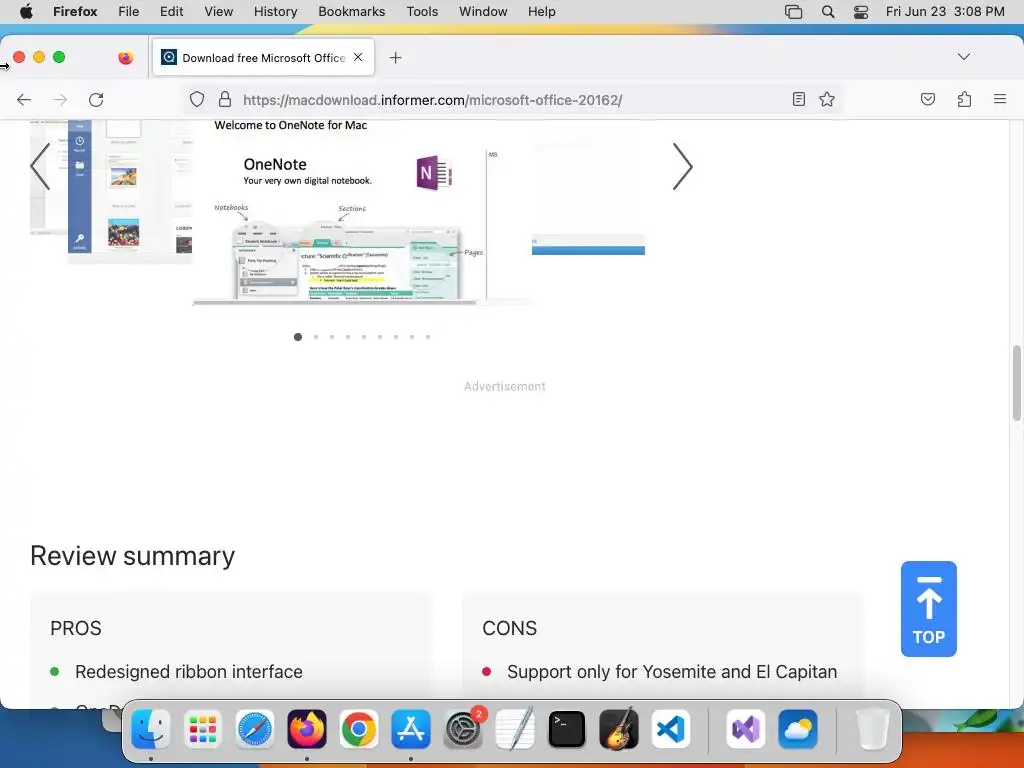The image size is (1024, 768).
Task: Click 'Redesigned ribbon interface' pros item
Action: coord(189,672)
